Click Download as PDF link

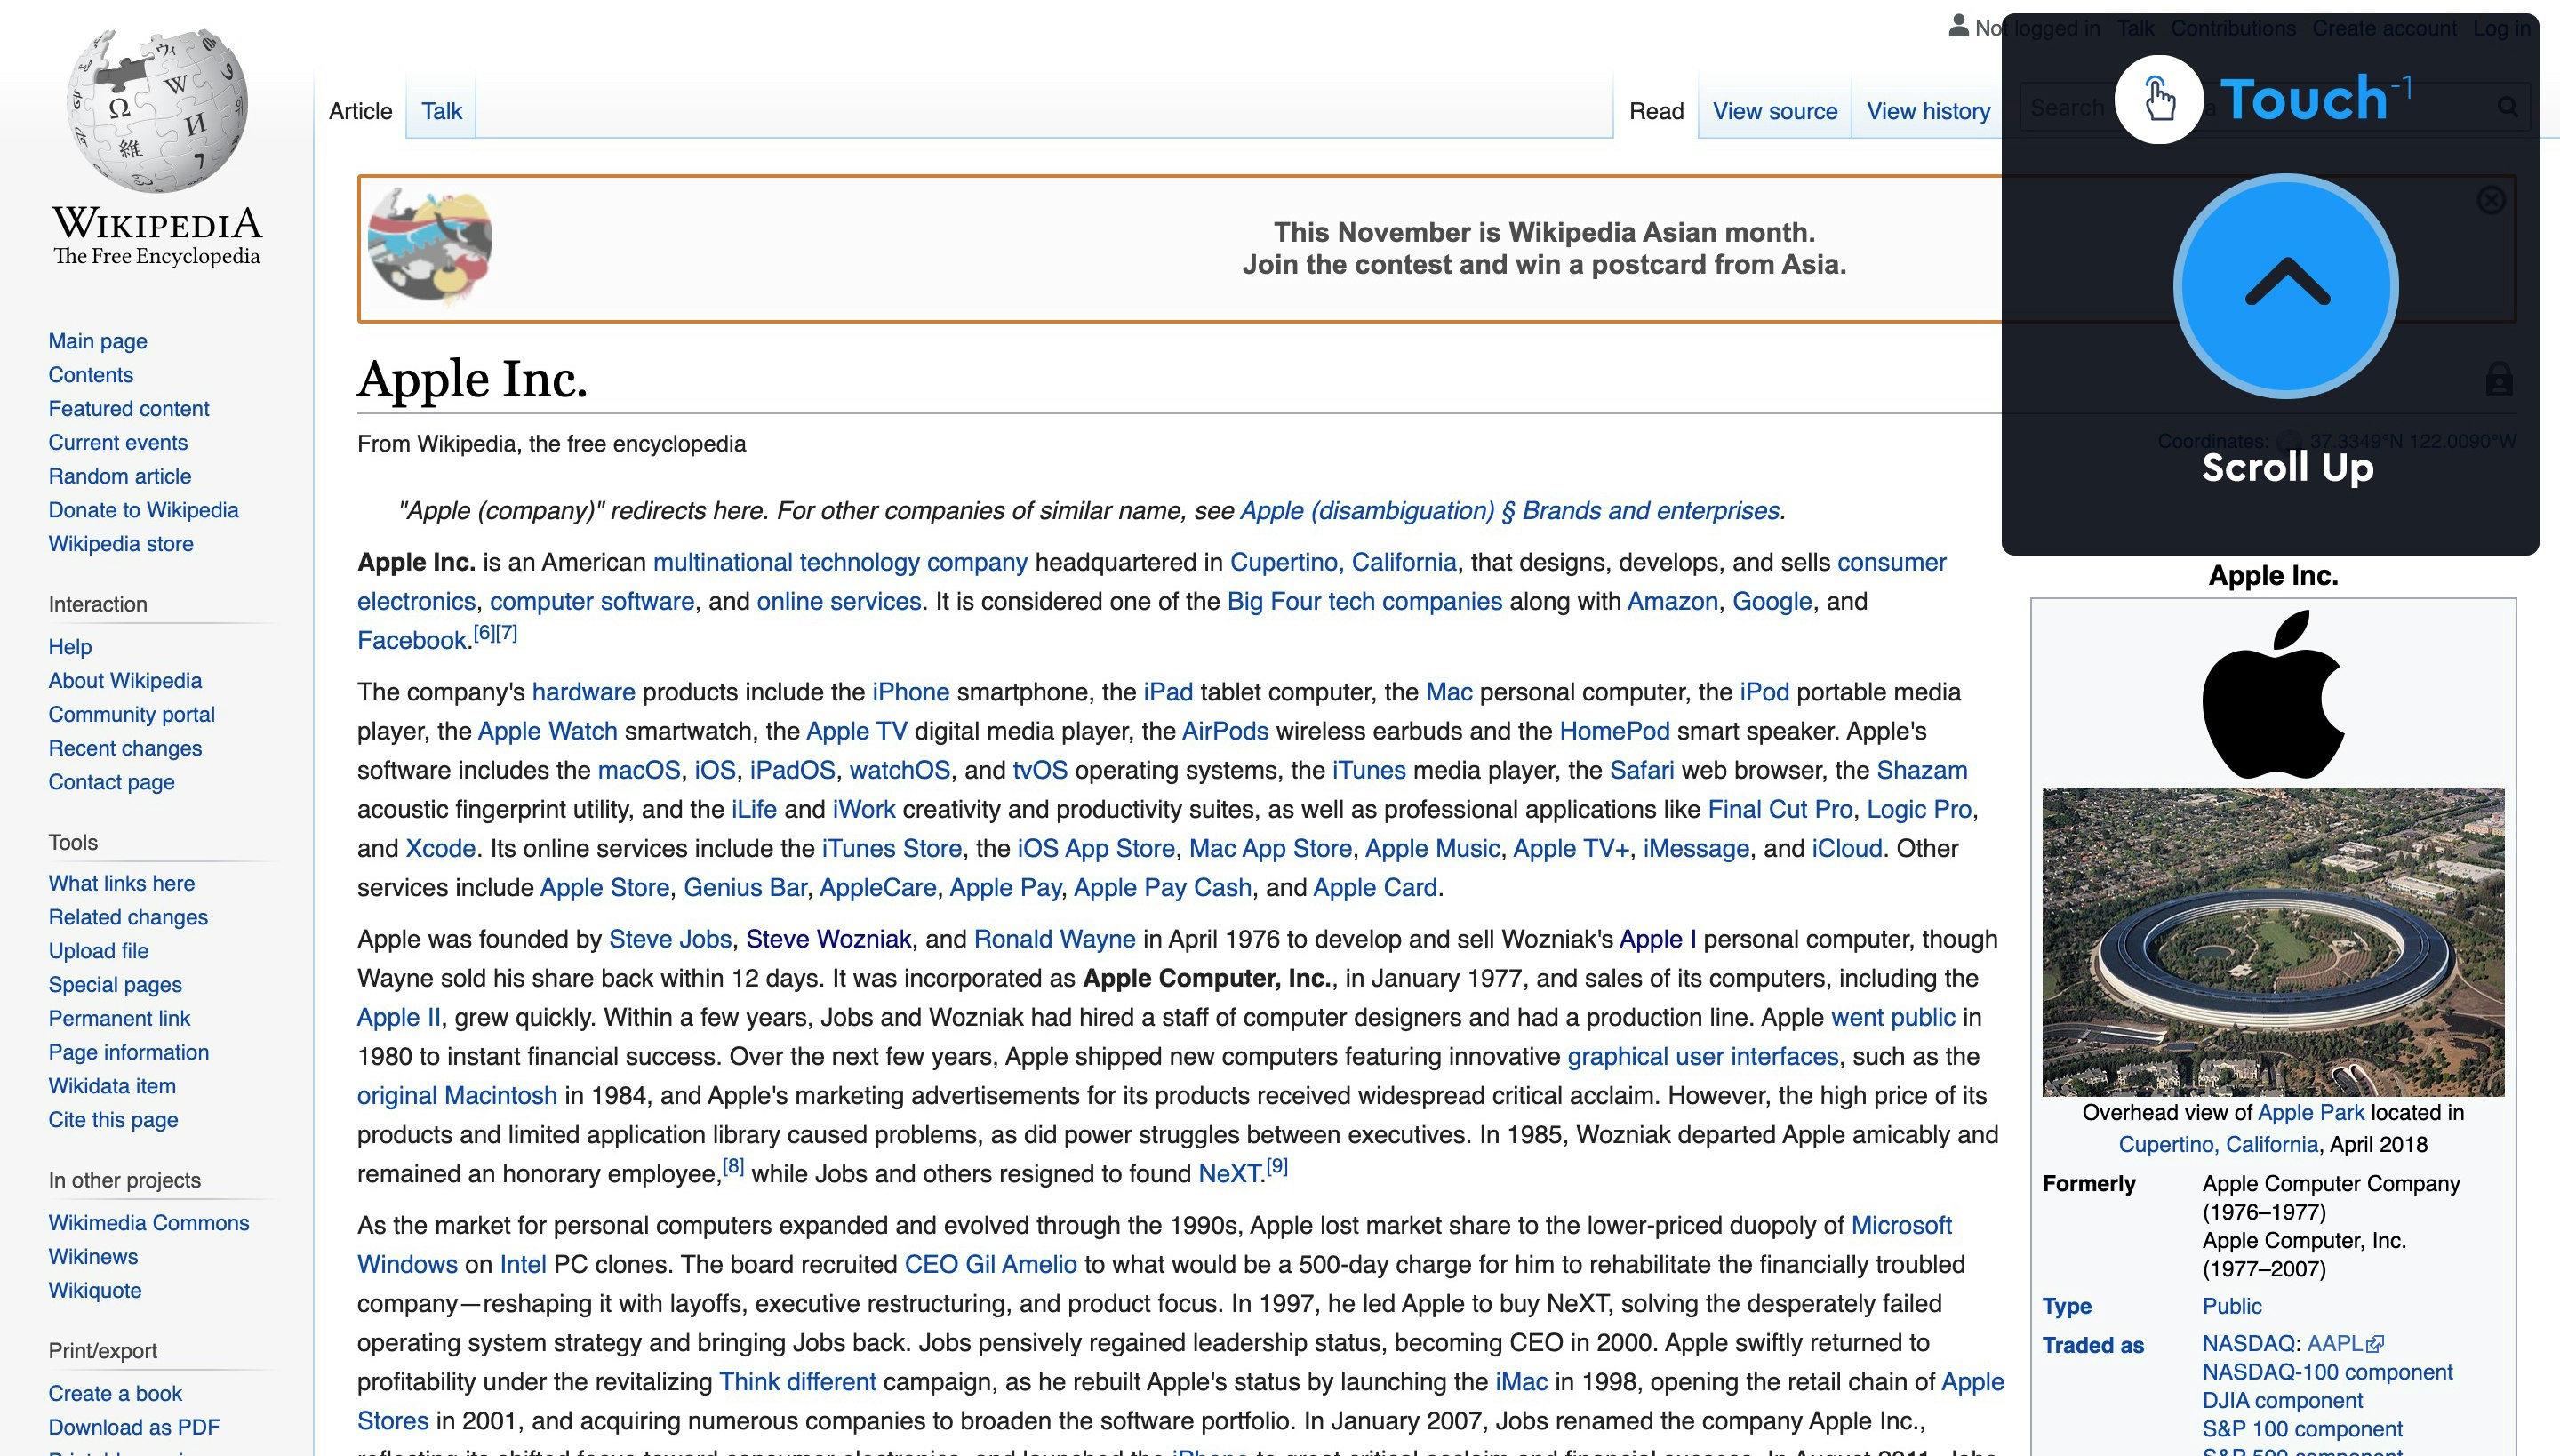point(134,1427)
